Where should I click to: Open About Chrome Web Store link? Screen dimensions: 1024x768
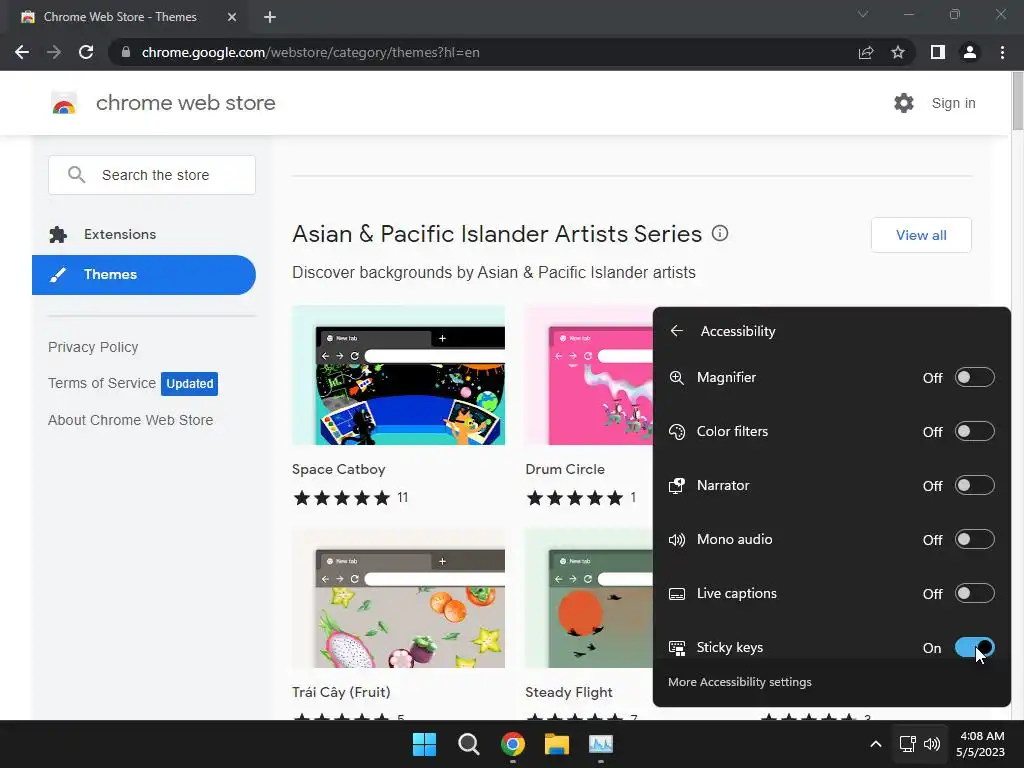[131, 420]
